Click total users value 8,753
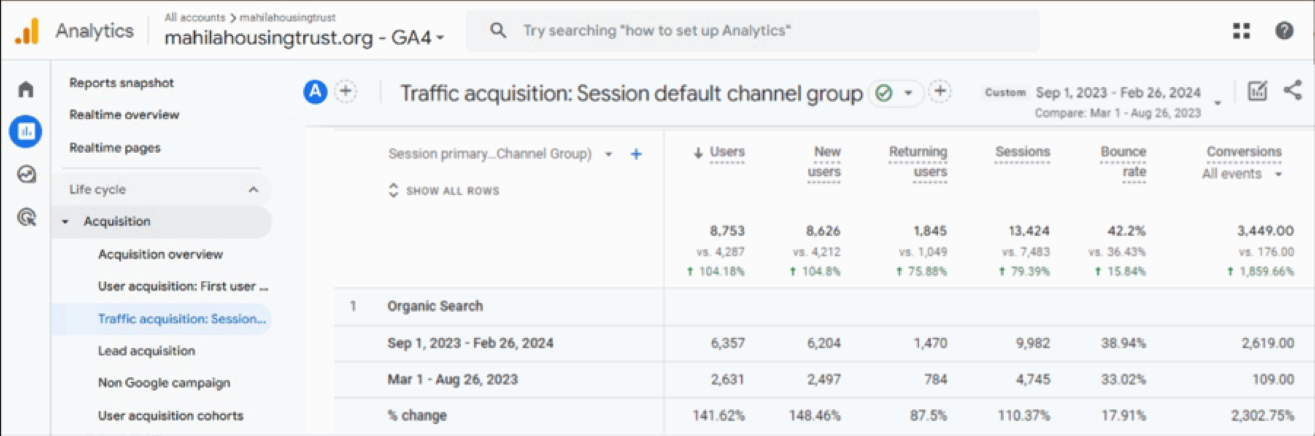 (727, 231)
